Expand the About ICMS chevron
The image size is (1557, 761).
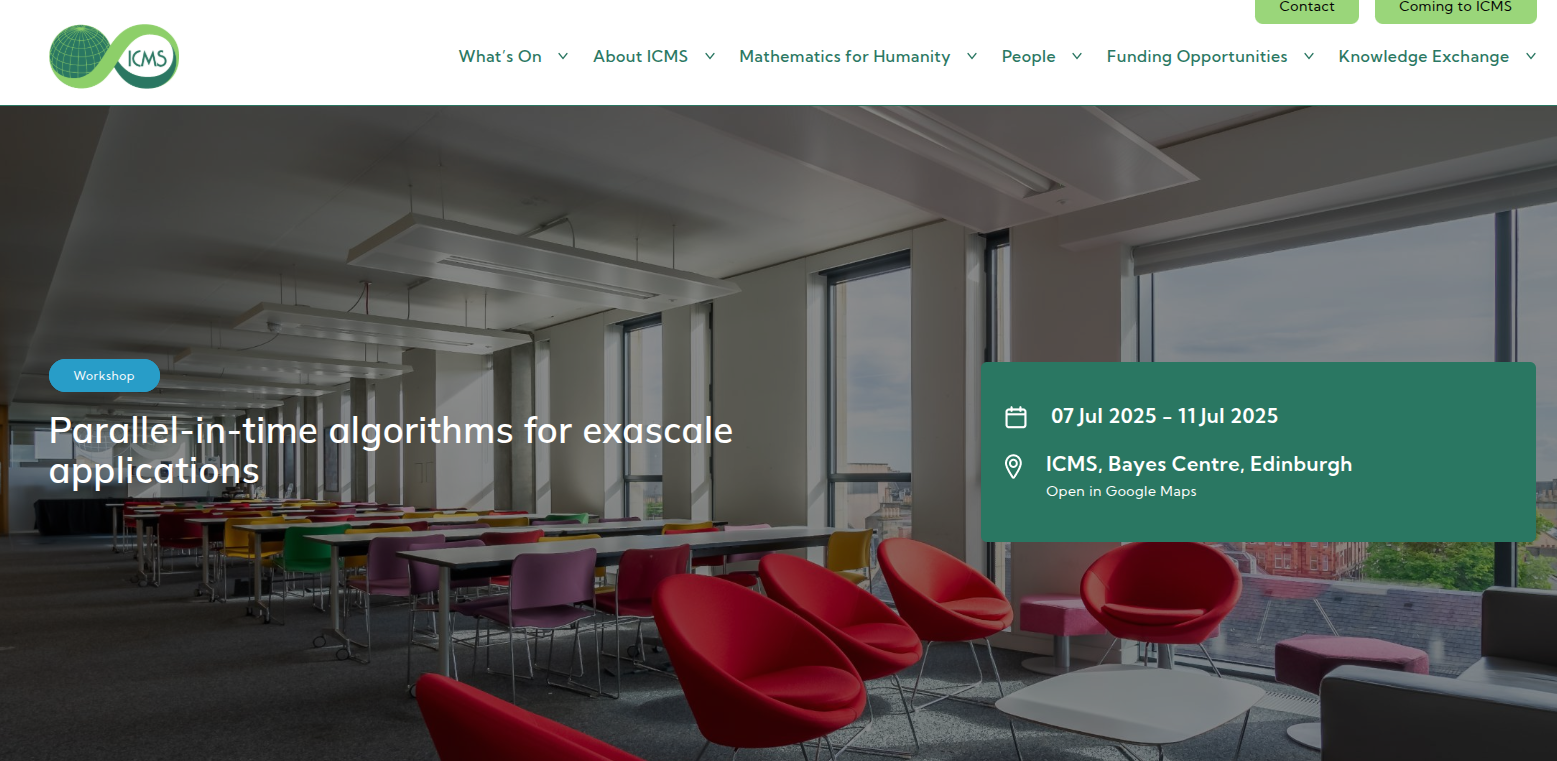point(710,56)
